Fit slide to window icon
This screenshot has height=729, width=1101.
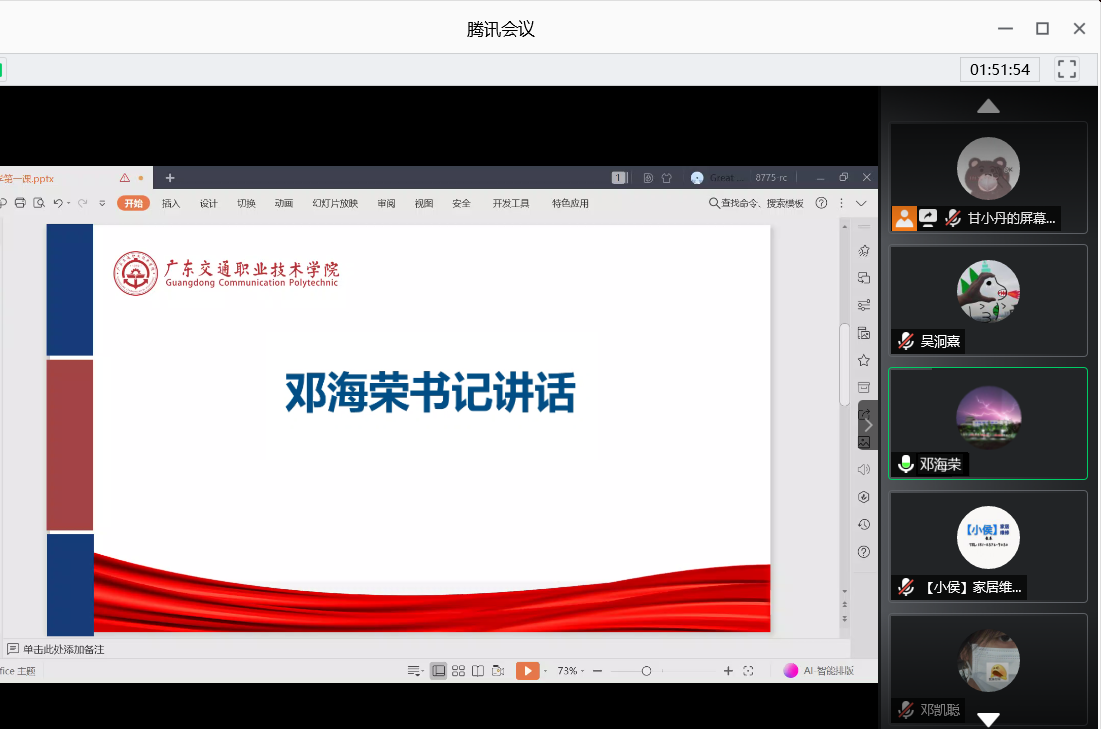[x=749, y=671]
